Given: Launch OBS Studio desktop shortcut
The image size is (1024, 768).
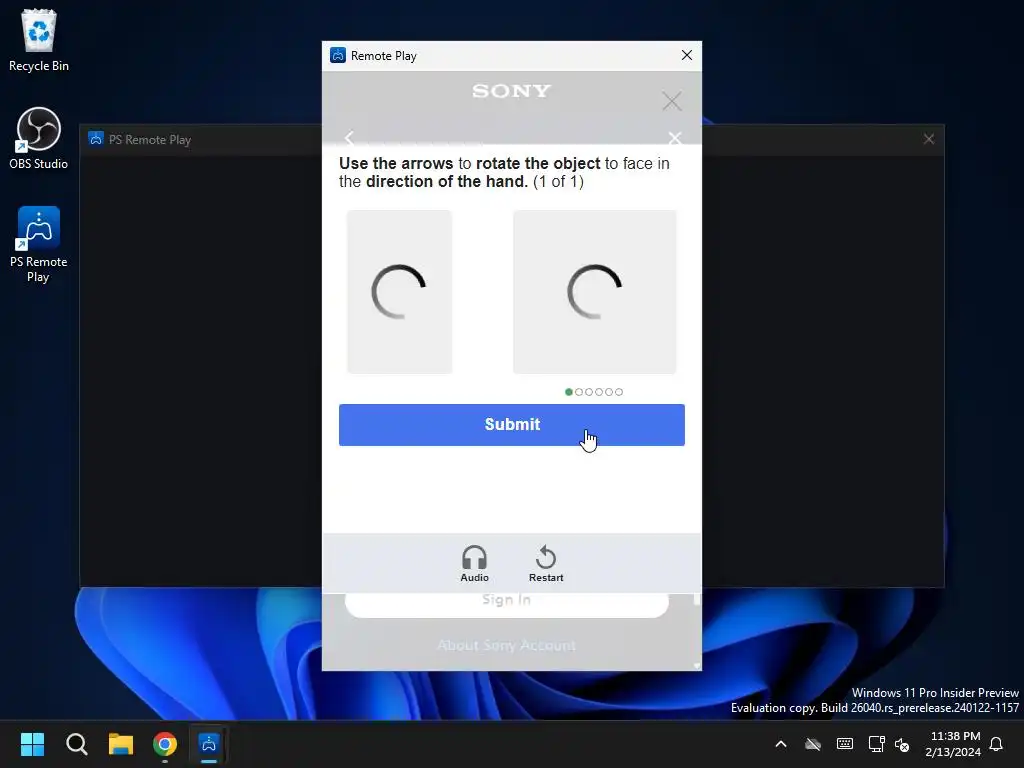Looking at the screenshot, I should [39, 138].
